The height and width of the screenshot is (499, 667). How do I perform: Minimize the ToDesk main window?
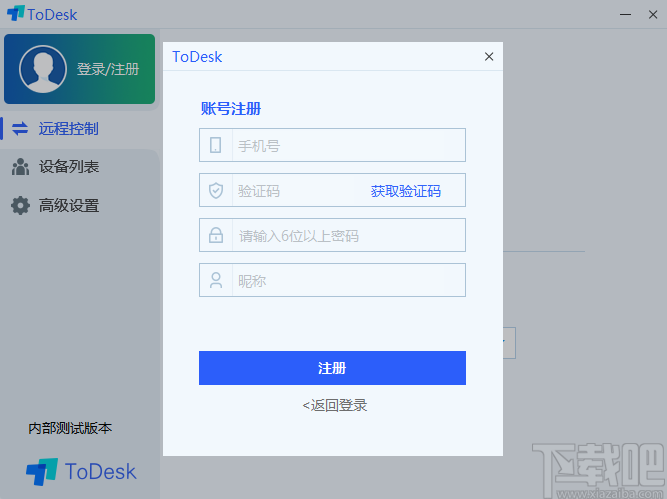[x=625, y=14]
